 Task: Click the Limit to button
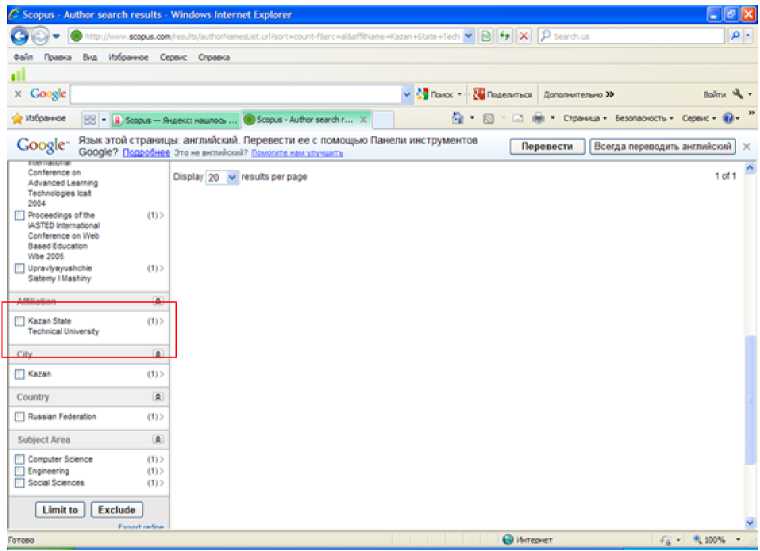point(60,510)
